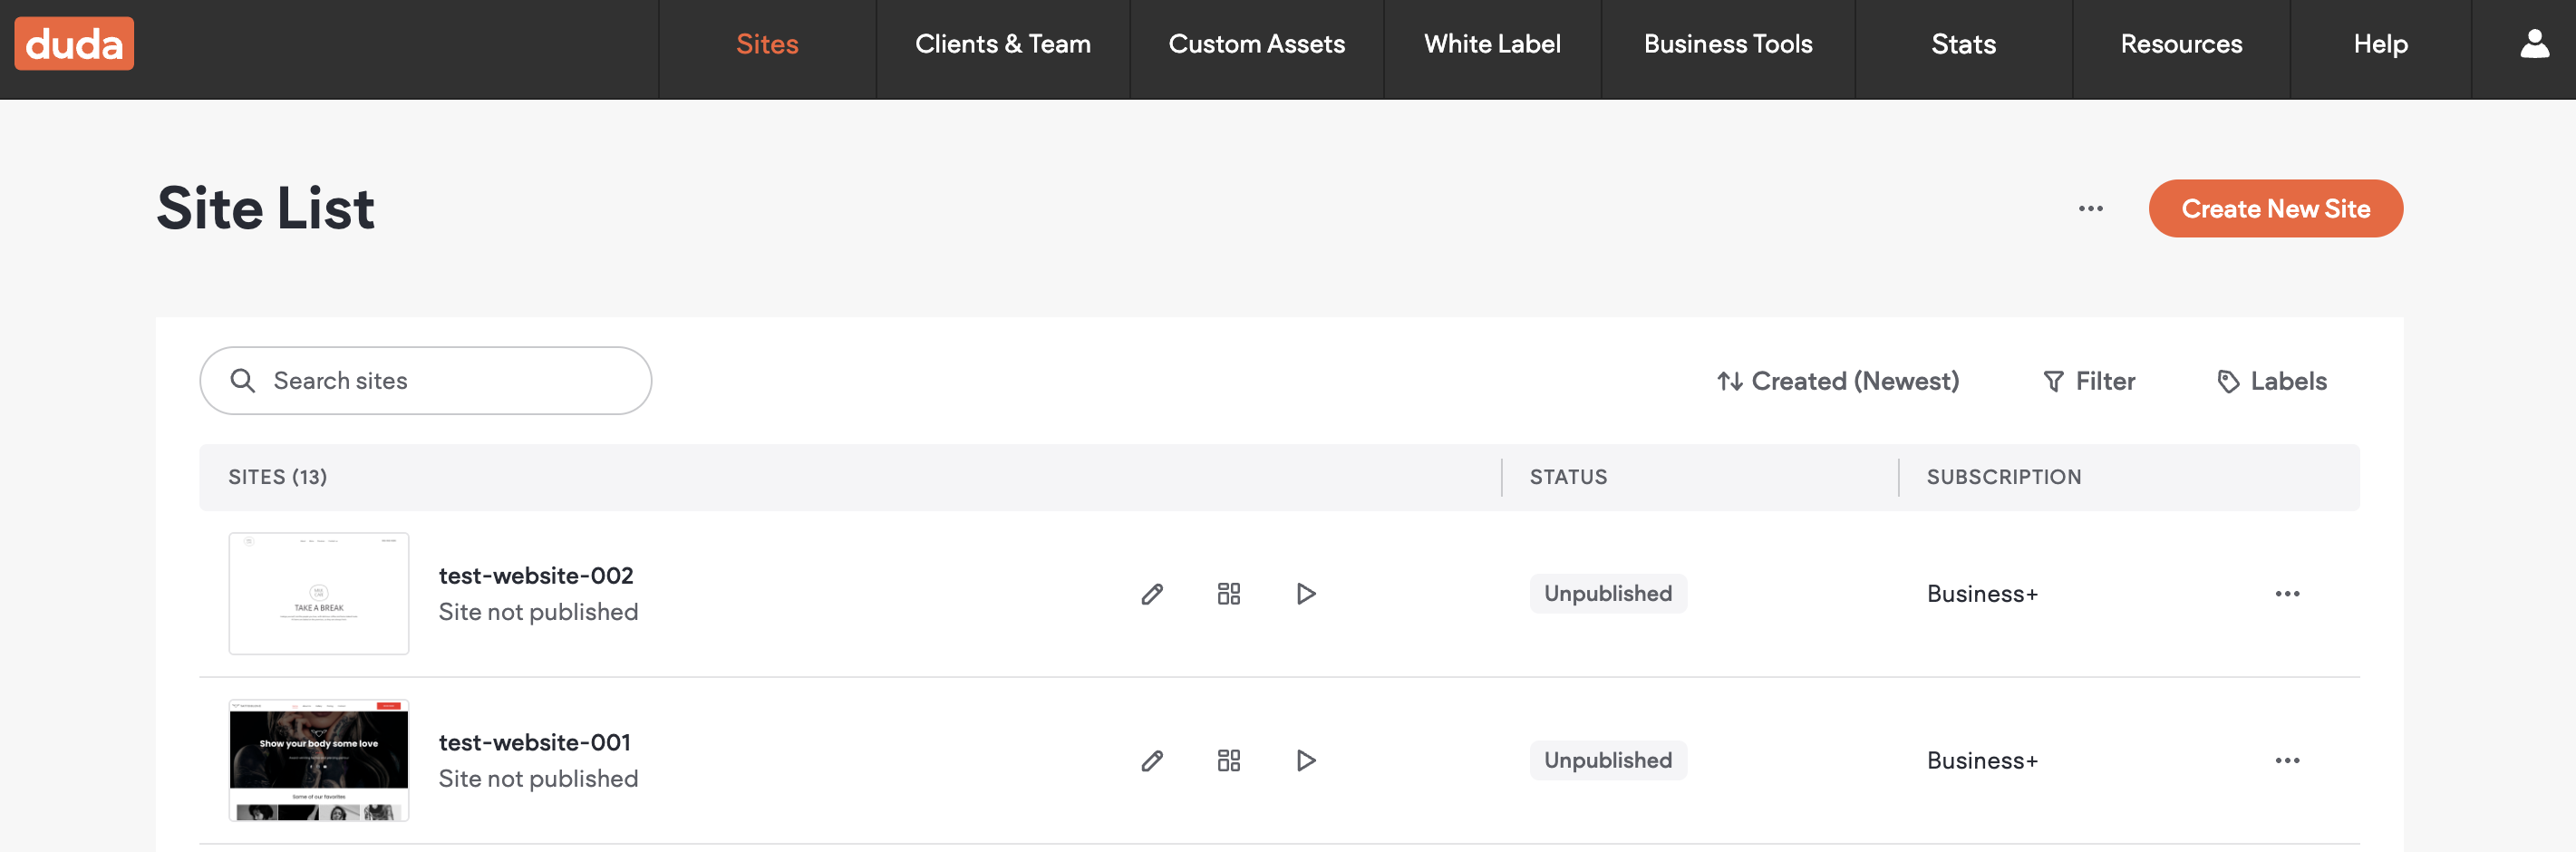The image size is (2576, 852).
Task: Open Site List more options ellipsis
Action: [x=2090, y=209]
